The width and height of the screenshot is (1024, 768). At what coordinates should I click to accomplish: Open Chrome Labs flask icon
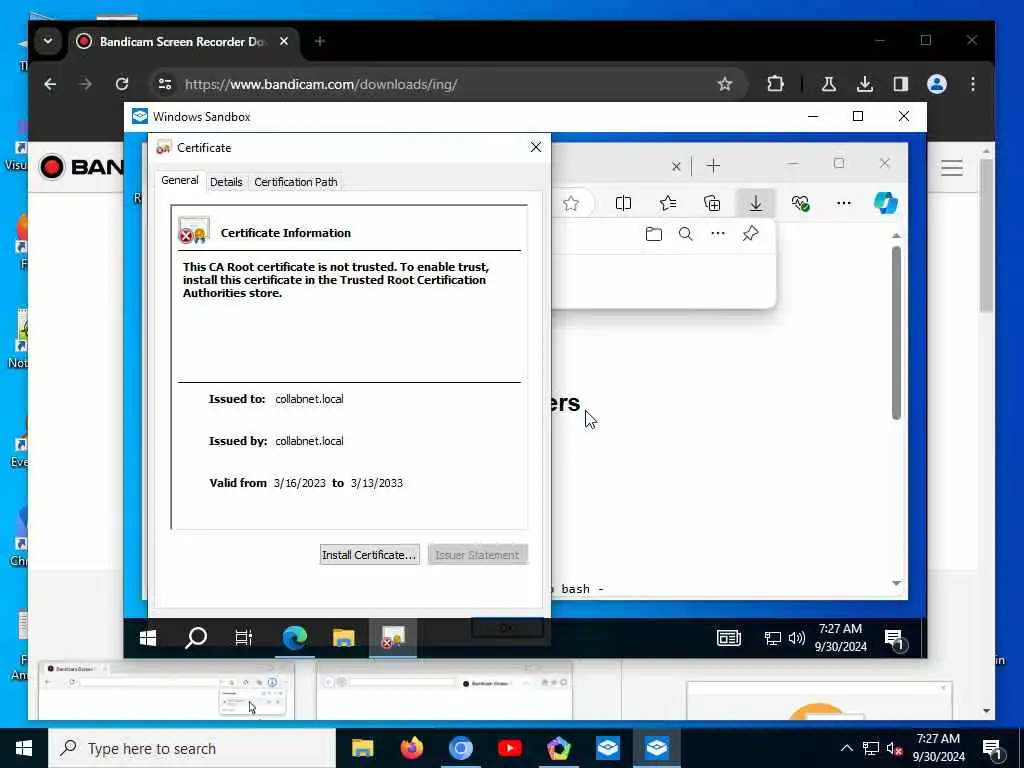tap(829, 84)
